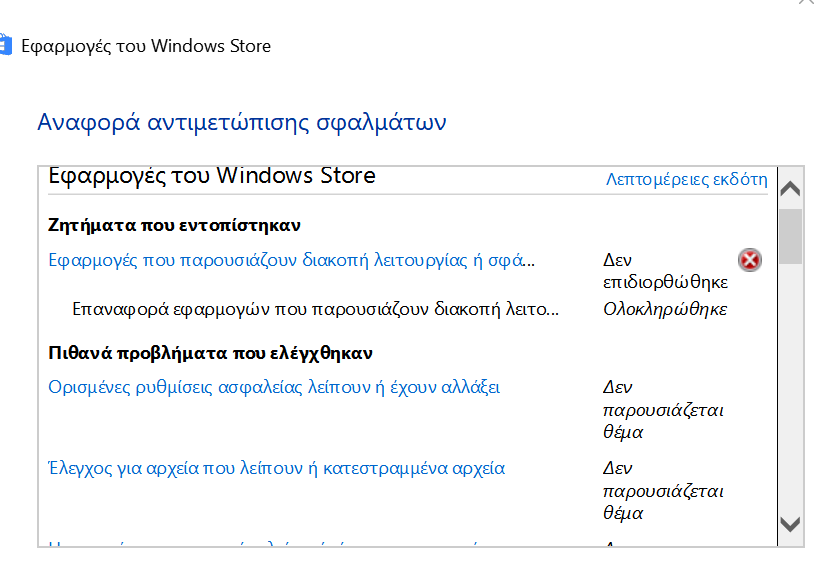Open 'Έλεγχος για αρχεία που λείπουν' link
Viewport: 814px width, 565px height.
click(276, 468)
